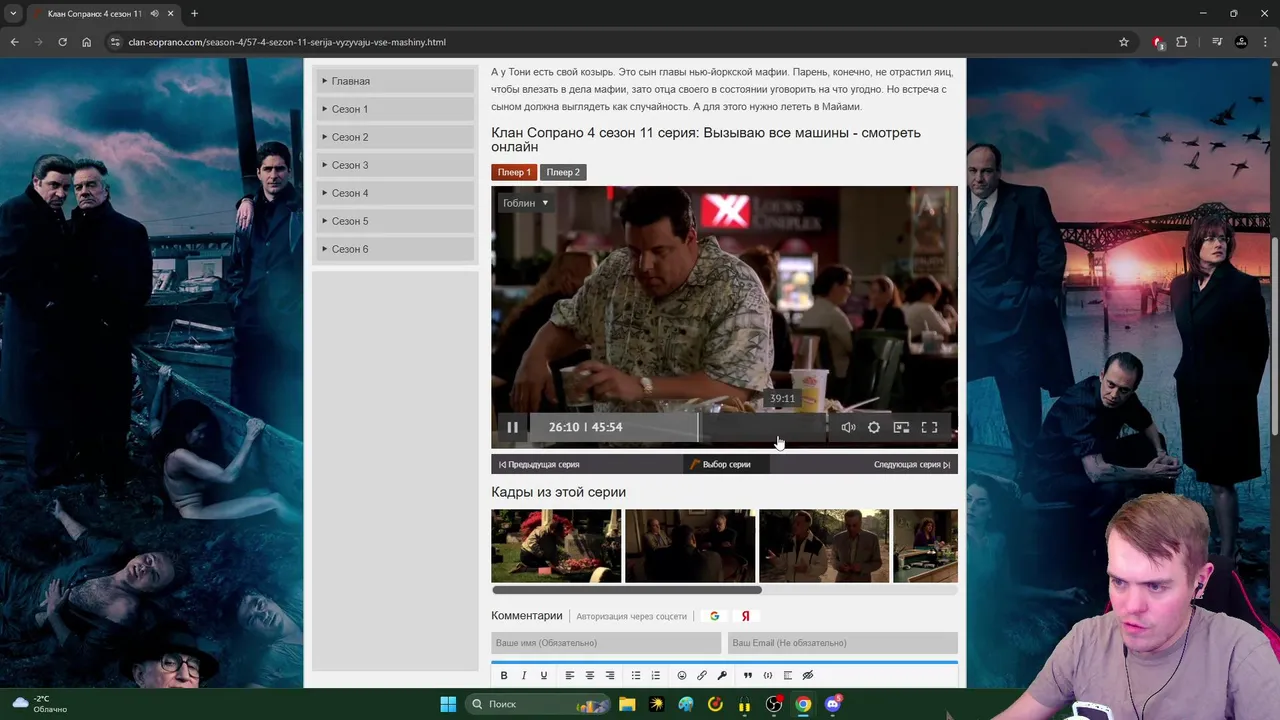Insert link in comment editor
Viewport: 1280px width, 720px height.
(702, 675)
